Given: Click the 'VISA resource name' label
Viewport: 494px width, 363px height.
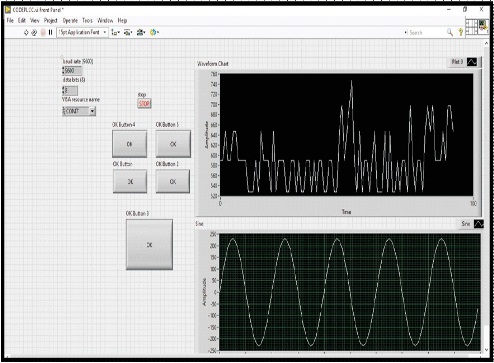Looking at the screenshot, I should pos(81,100).
